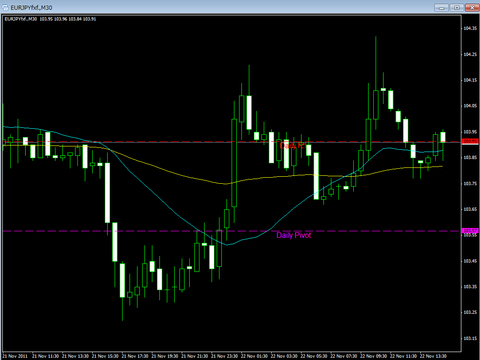Select the Daily Pivot label
This screenshot has width=480, height=360.
pos(294,235)
